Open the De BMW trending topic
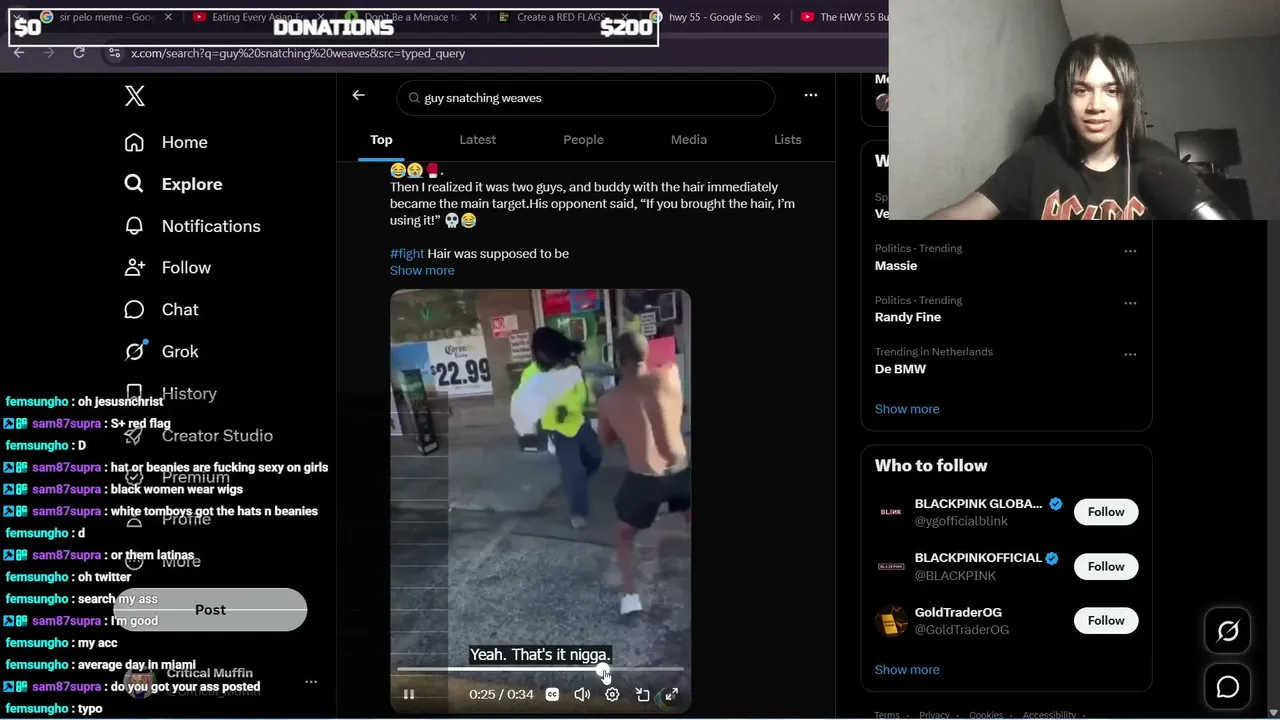 point(900,369)
